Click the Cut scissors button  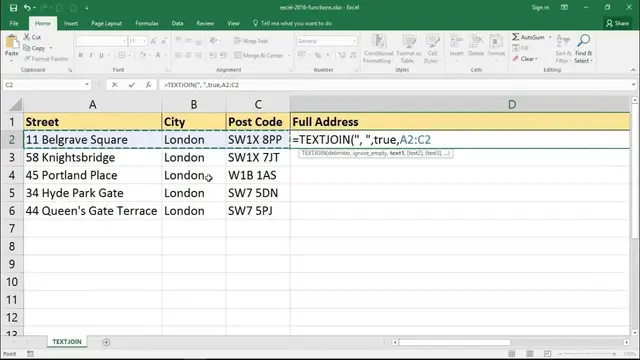32,37
